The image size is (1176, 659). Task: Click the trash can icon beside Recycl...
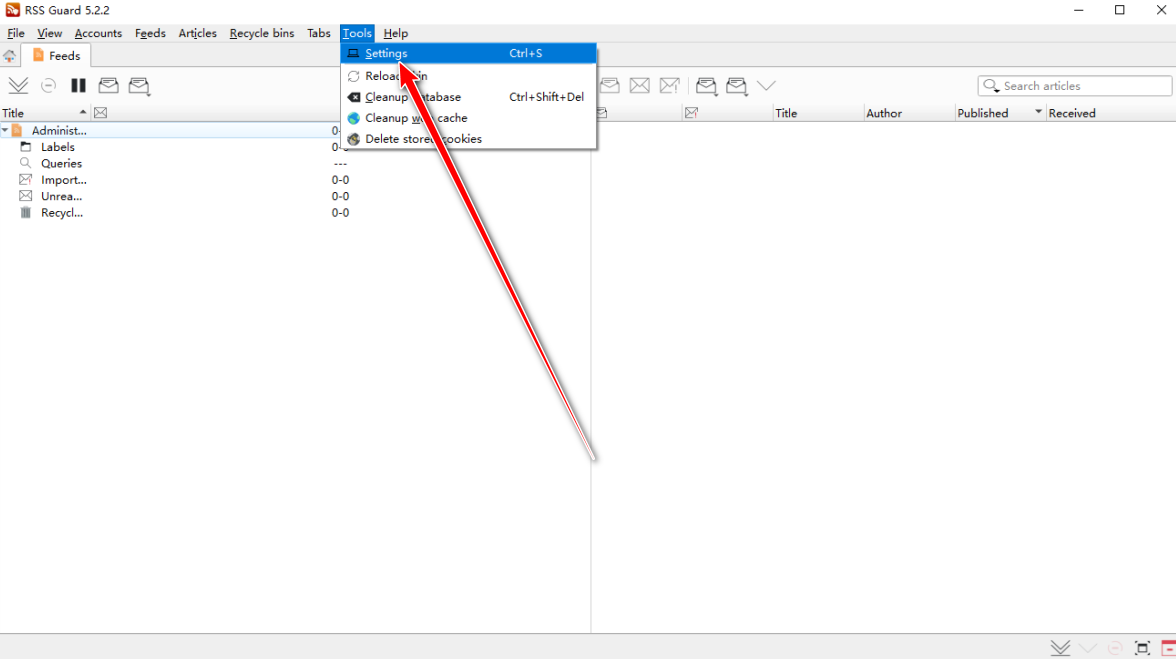tap(26, 213)
